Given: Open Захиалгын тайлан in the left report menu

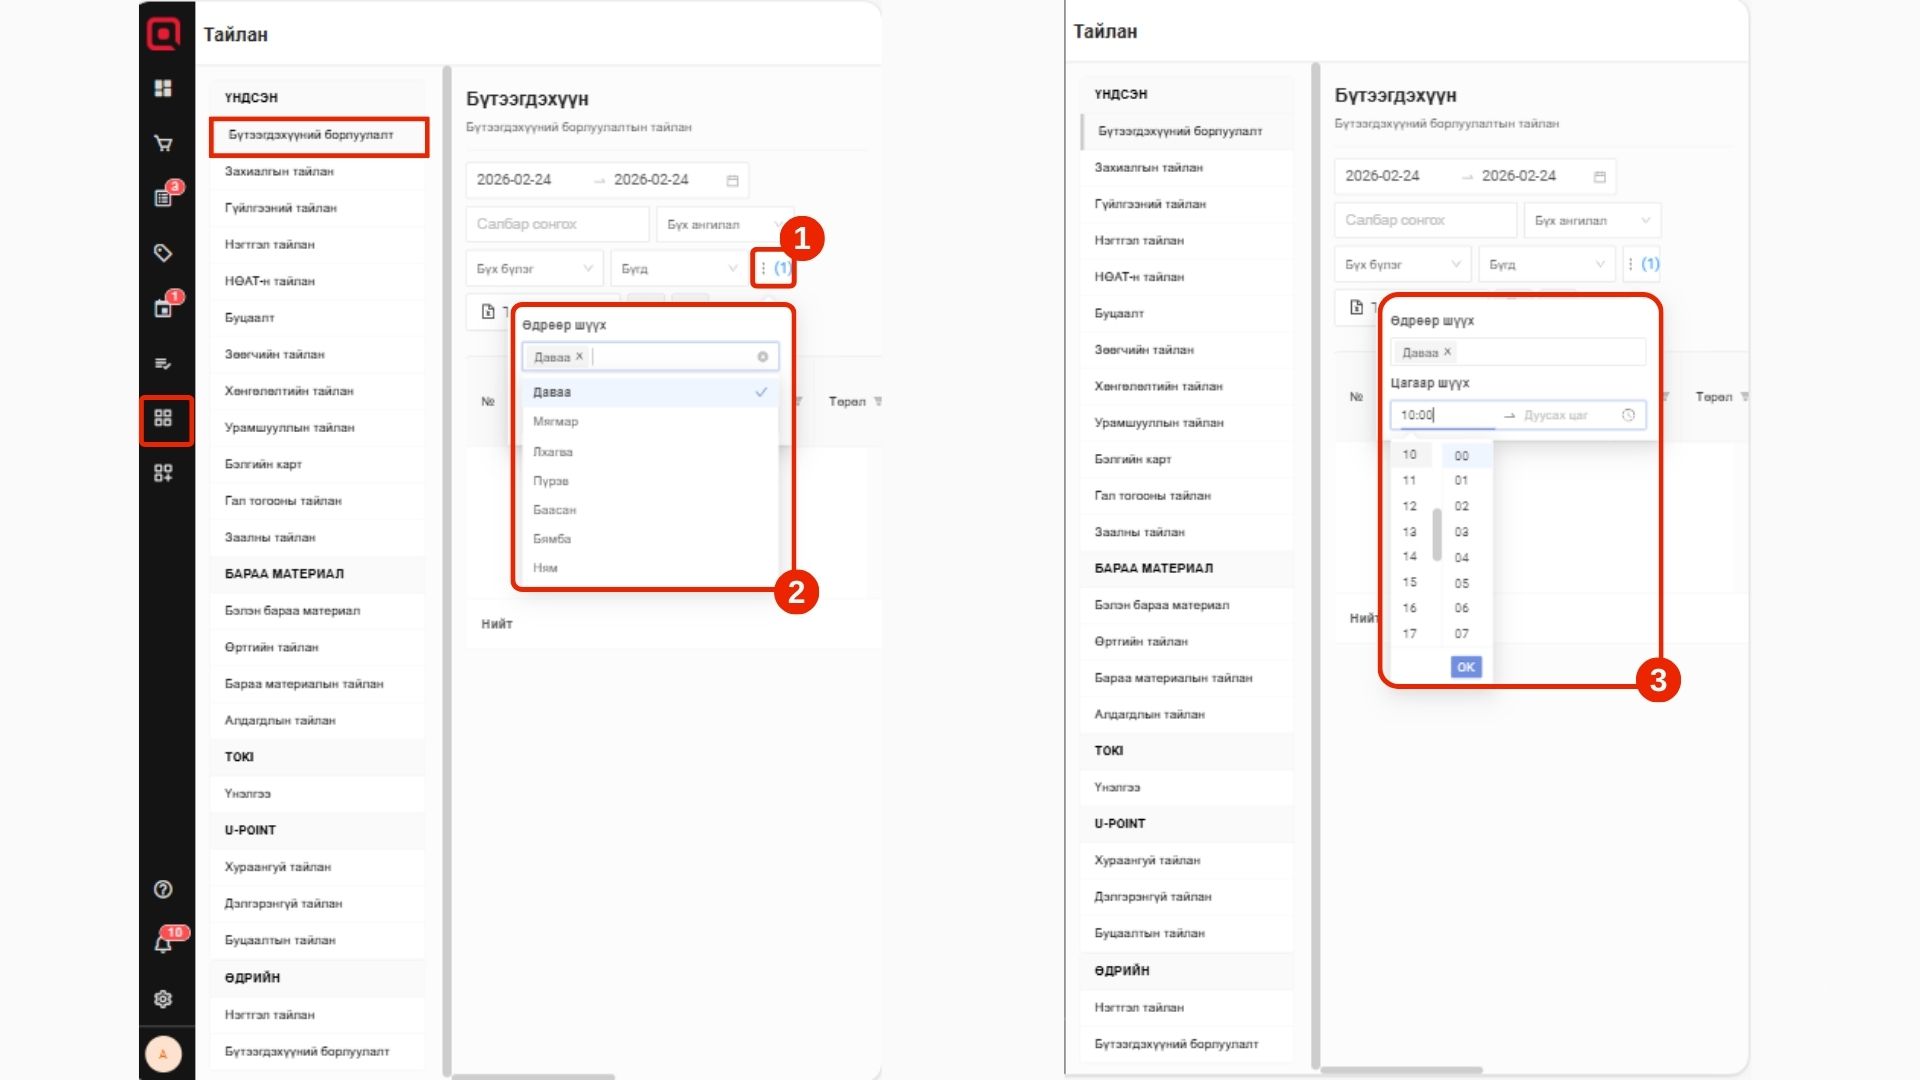Looking at the screenshot, I should point(280,171).
